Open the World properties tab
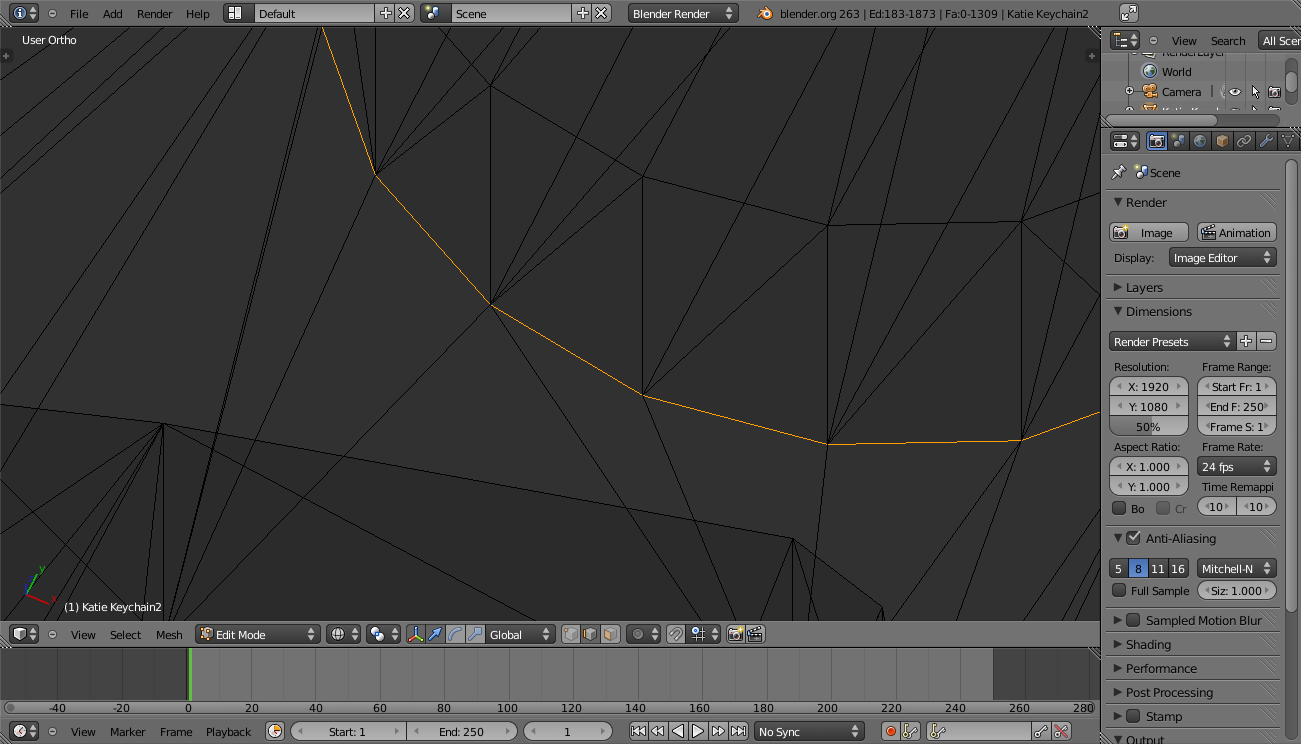Image resolution: width=1301 pixels, height=744 pixels. coord(1200,141)
